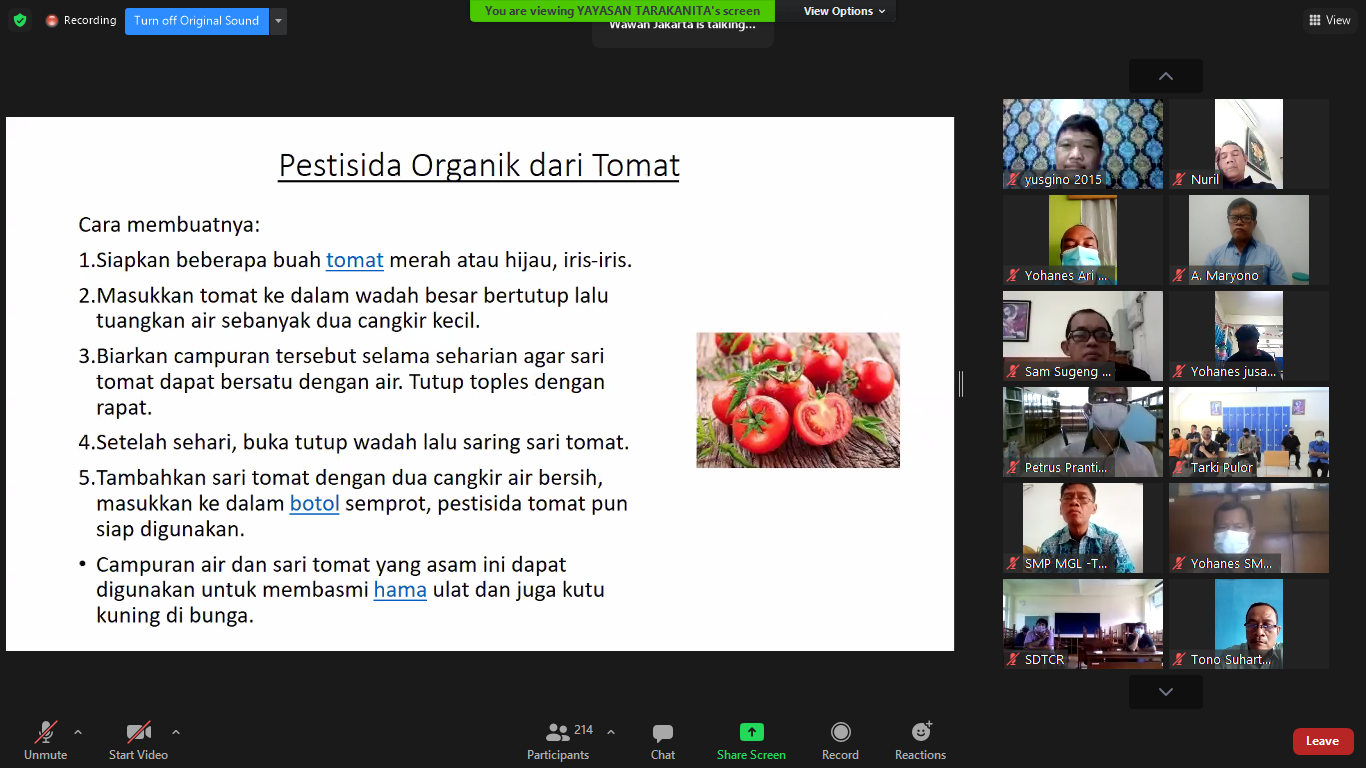The width and height of the screenshot is (1366, 768).
Task: Click the tomato picture on the slide
Action: click(x=798, y=400)
